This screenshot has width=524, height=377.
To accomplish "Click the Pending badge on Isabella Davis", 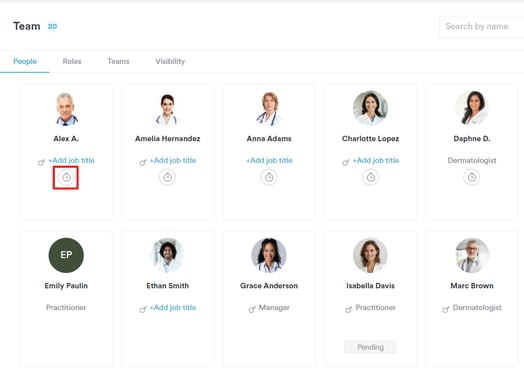I will click(370, 347).
